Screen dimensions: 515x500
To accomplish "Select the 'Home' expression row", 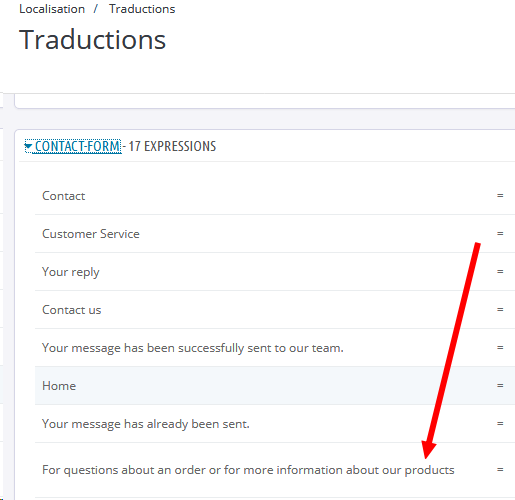I will tap(275, 386).
